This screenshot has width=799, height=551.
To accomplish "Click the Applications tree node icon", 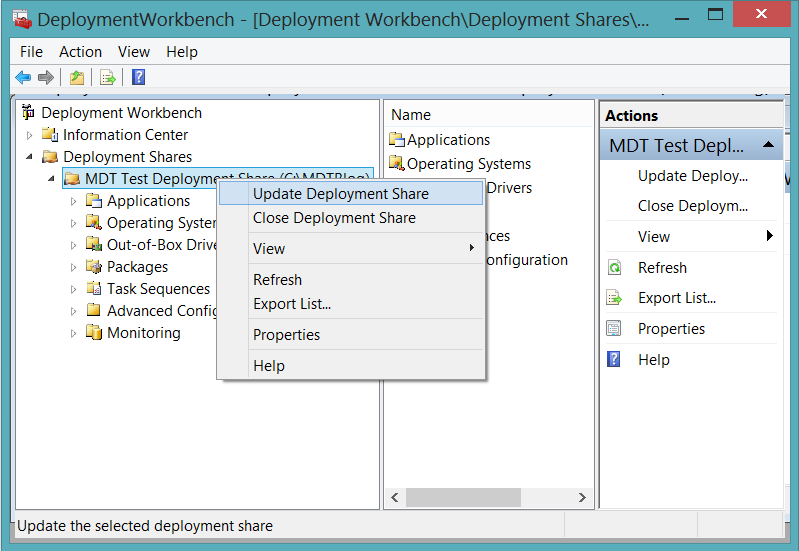I will click(94, 200).
